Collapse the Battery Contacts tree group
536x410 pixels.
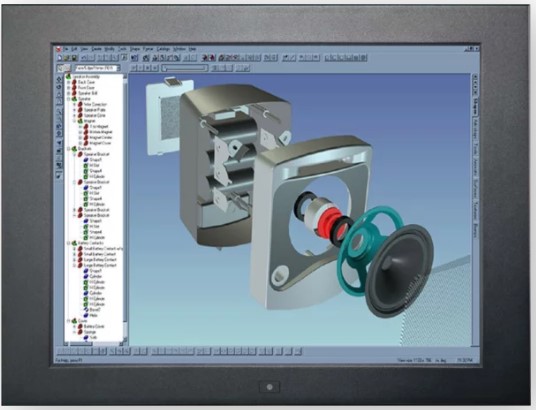[69, 243]
